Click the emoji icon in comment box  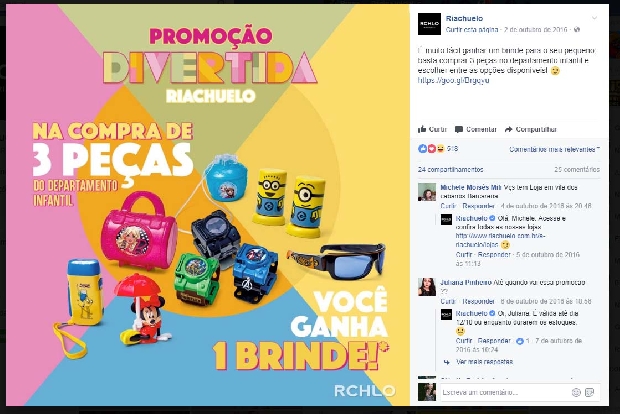pos(576,392)
